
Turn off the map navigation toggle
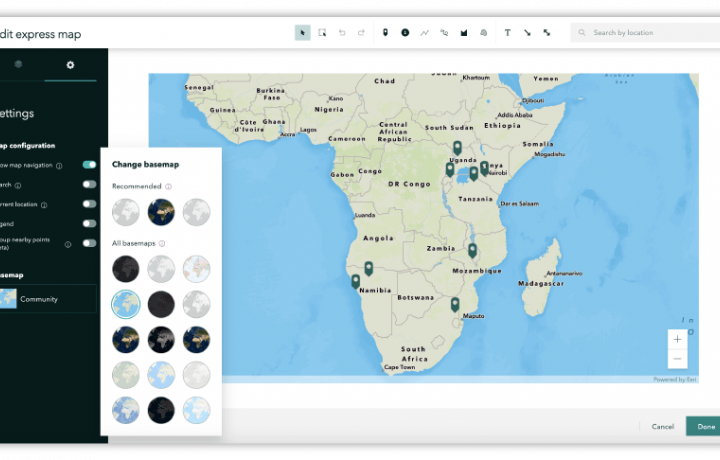[90, 165]
